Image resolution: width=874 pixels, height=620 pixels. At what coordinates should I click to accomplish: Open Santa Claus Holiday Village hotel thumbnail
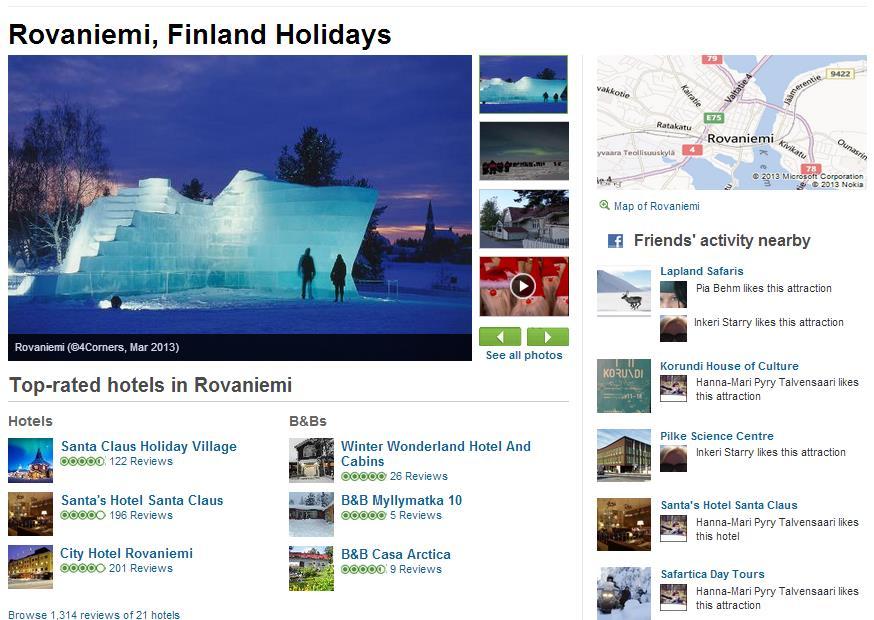click(30, 460)
